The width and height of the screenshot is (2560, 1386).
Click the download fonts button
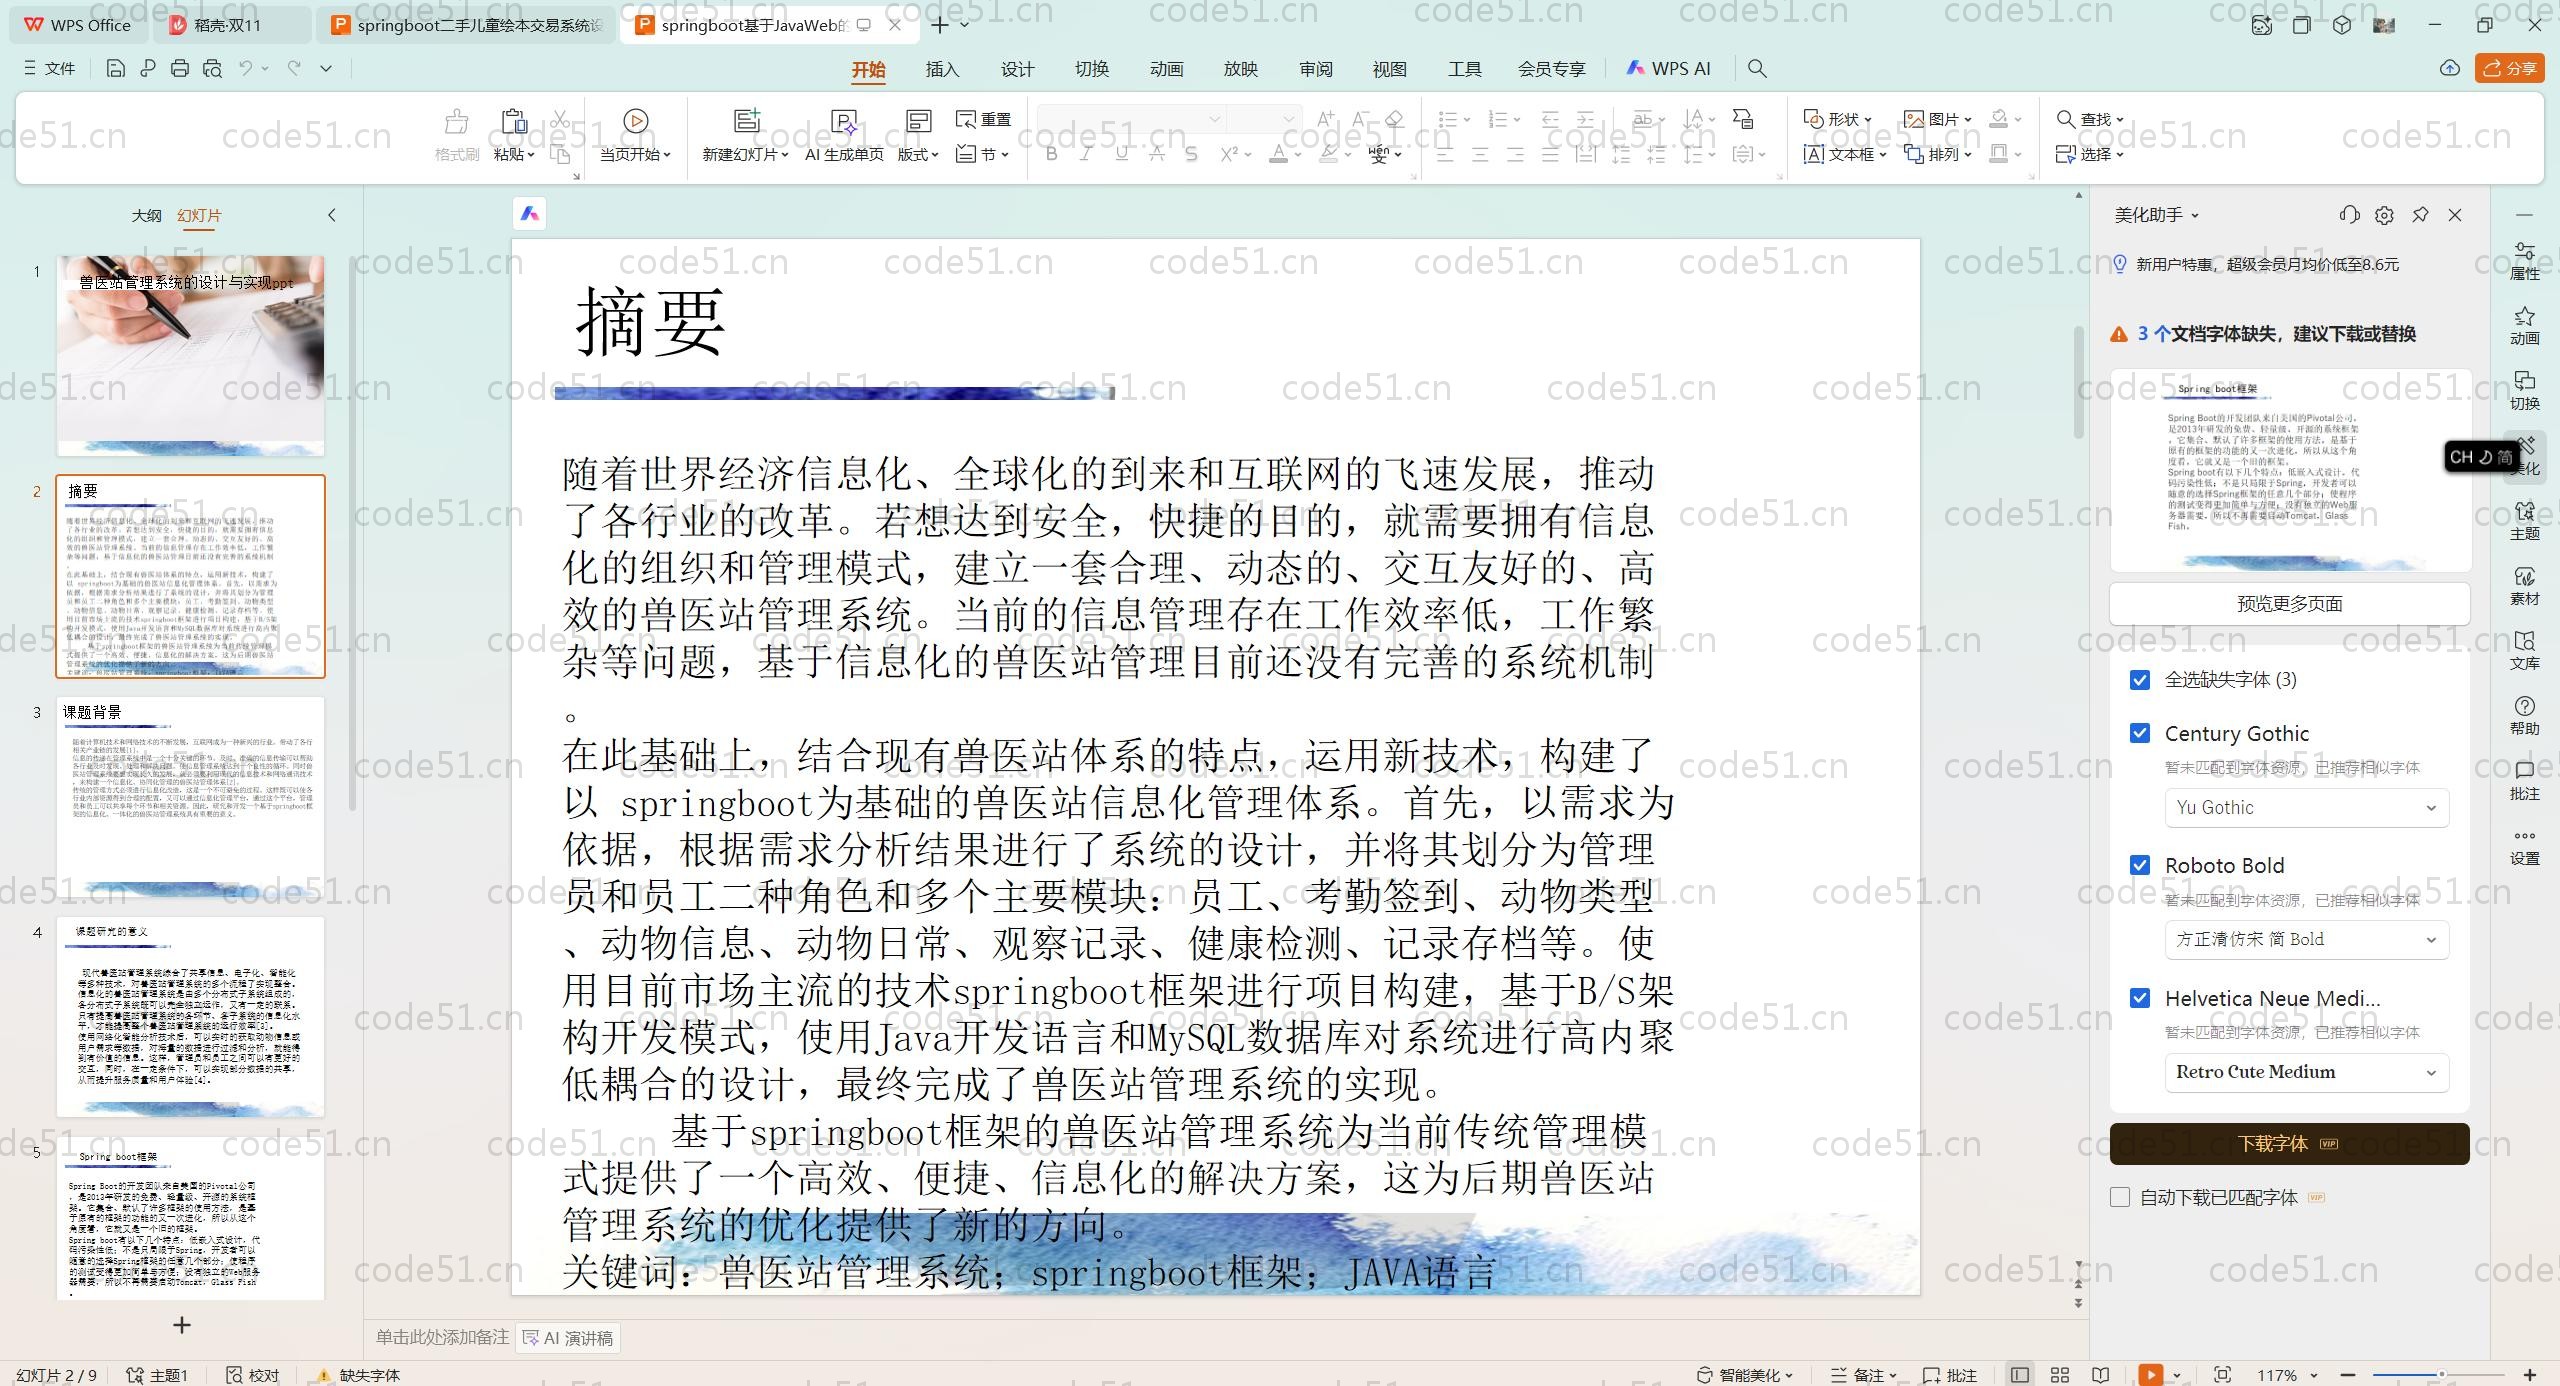tap(2288, 1143)
